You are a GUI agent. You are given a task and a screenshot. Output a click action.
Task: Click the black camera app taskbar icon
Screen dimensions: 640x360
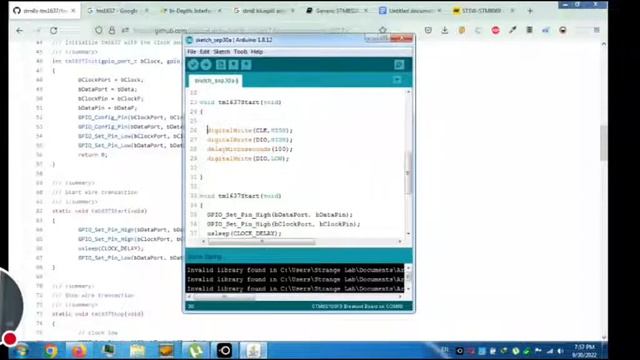pos(224,351)
